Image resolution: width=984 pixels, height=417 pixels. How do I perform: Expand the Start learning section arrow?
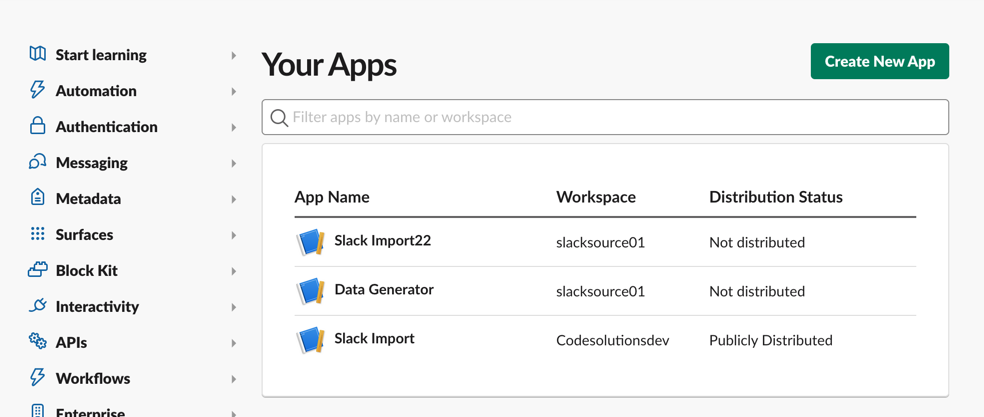point(234,56)
